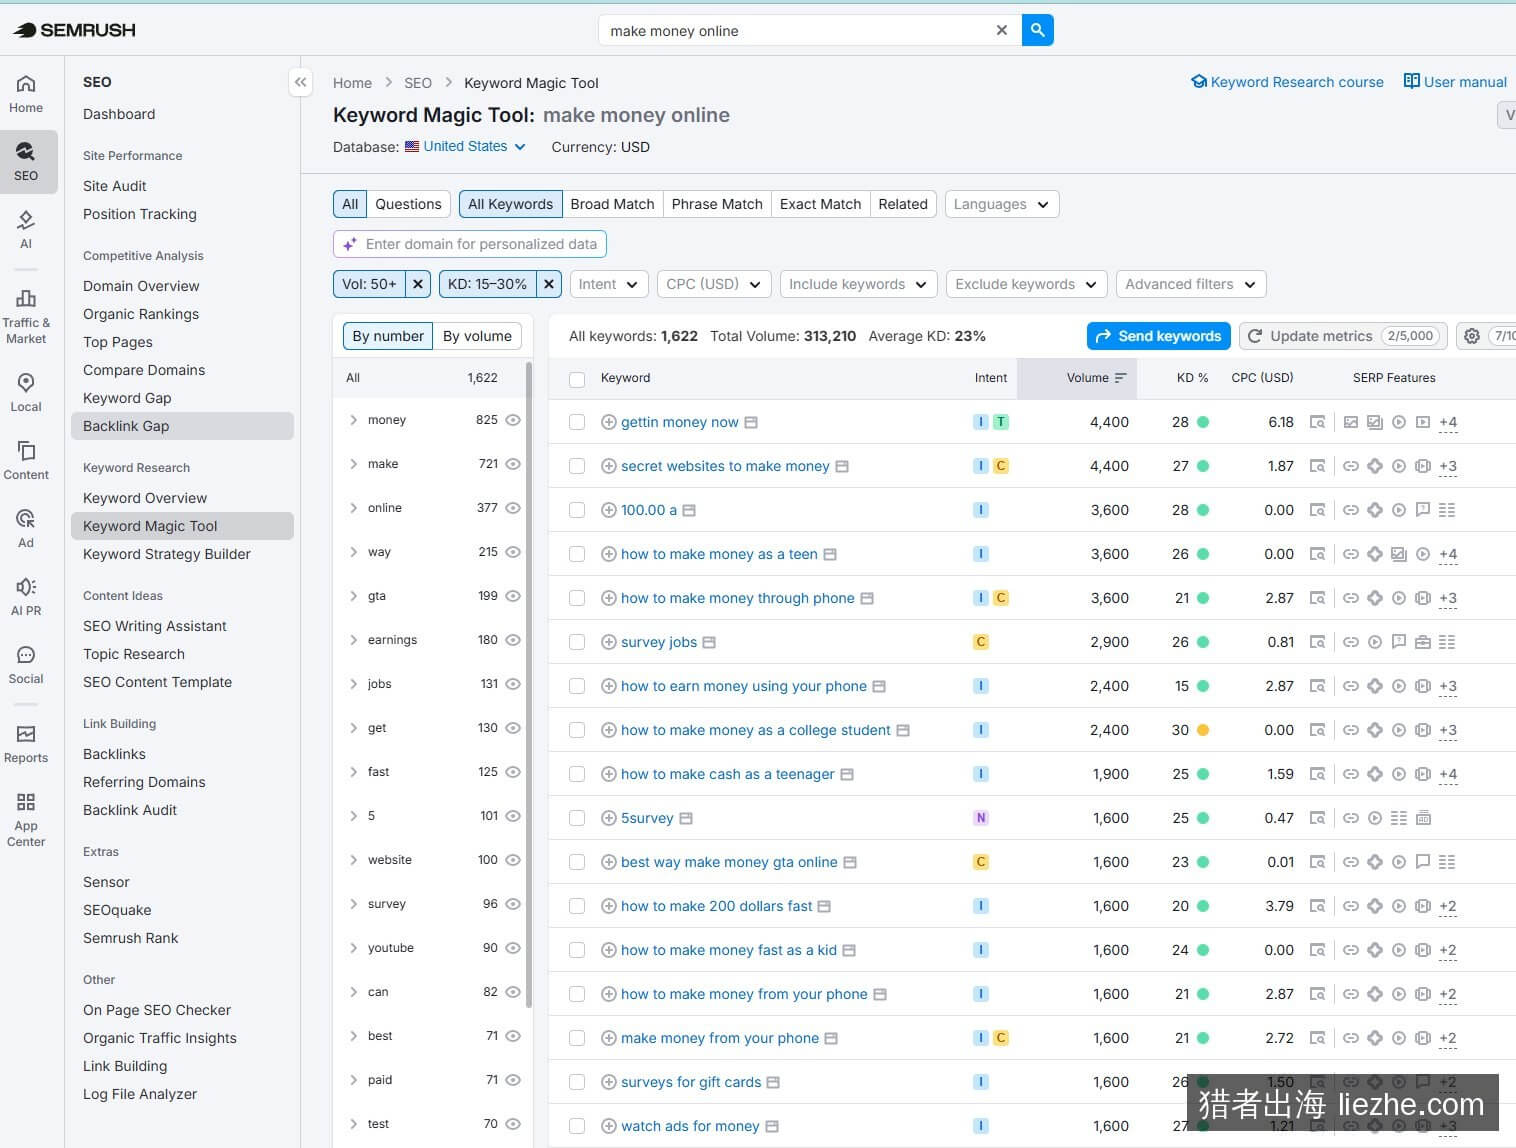1516x1148 pixels.
Task: Switch to the Questions tab
Action: pyautogui.click(x=408, y=204)
